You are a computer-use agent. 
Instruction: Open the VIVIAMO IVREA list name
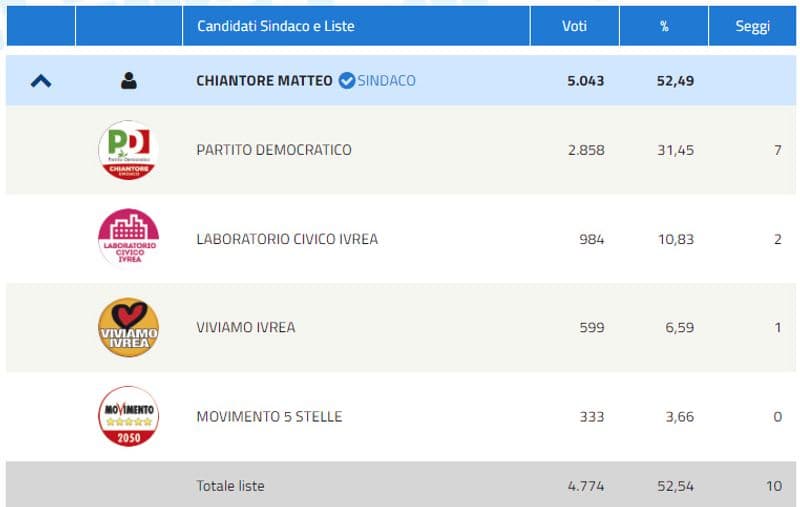[x=245, y=327]
